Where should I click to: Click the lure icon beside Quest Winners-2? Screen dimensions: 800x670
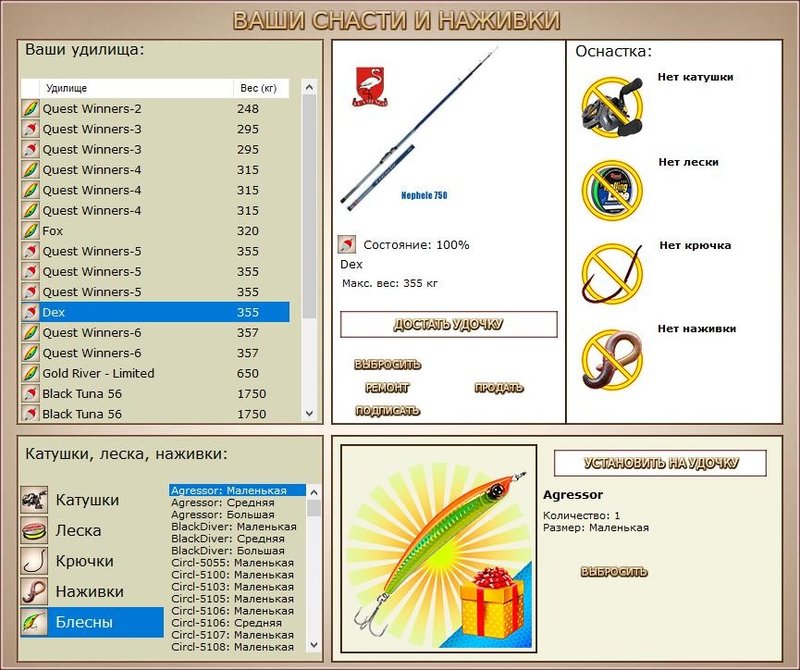coord(30,109)
